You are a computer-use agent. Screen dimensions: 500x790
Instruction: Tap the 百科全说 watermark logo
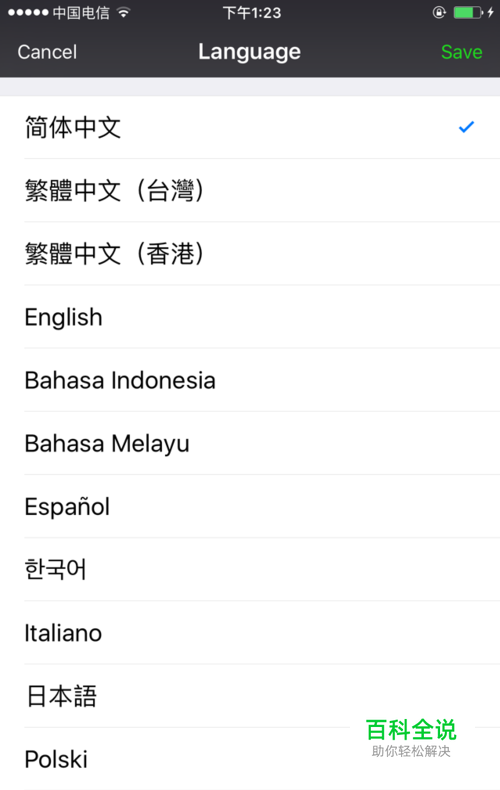click(x=411, y=738)
